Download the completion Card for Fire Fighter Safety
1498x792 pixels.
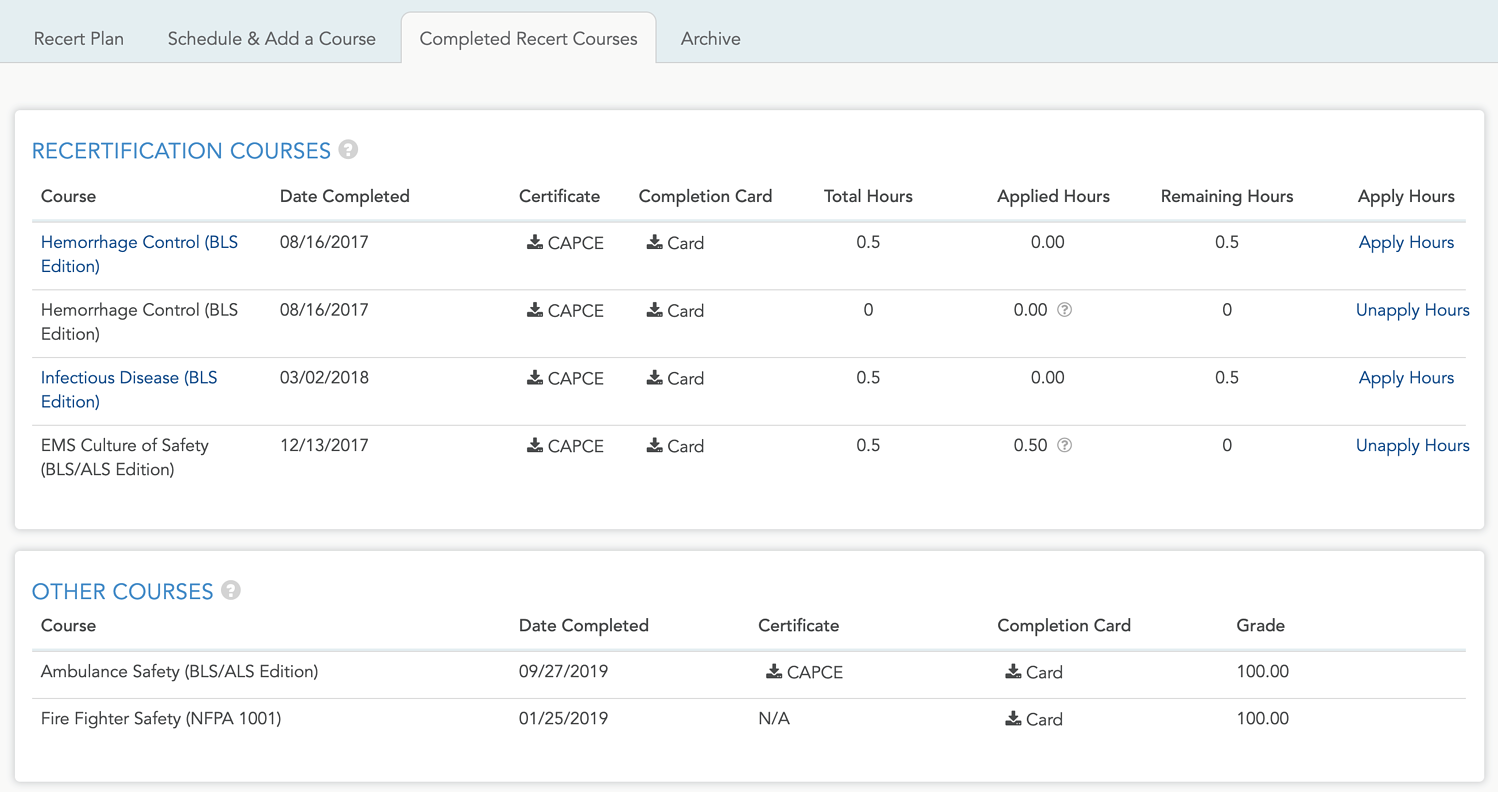tap(1034, 718)
